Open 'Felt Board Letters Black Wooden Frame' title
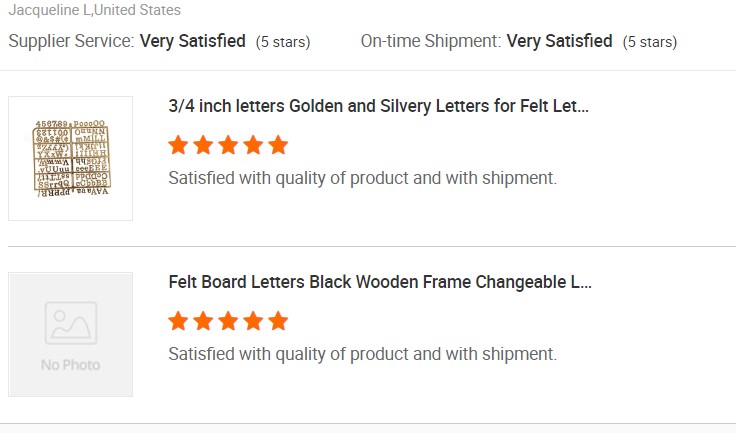Viewport: 736px width, 433px height. point(380,282)
